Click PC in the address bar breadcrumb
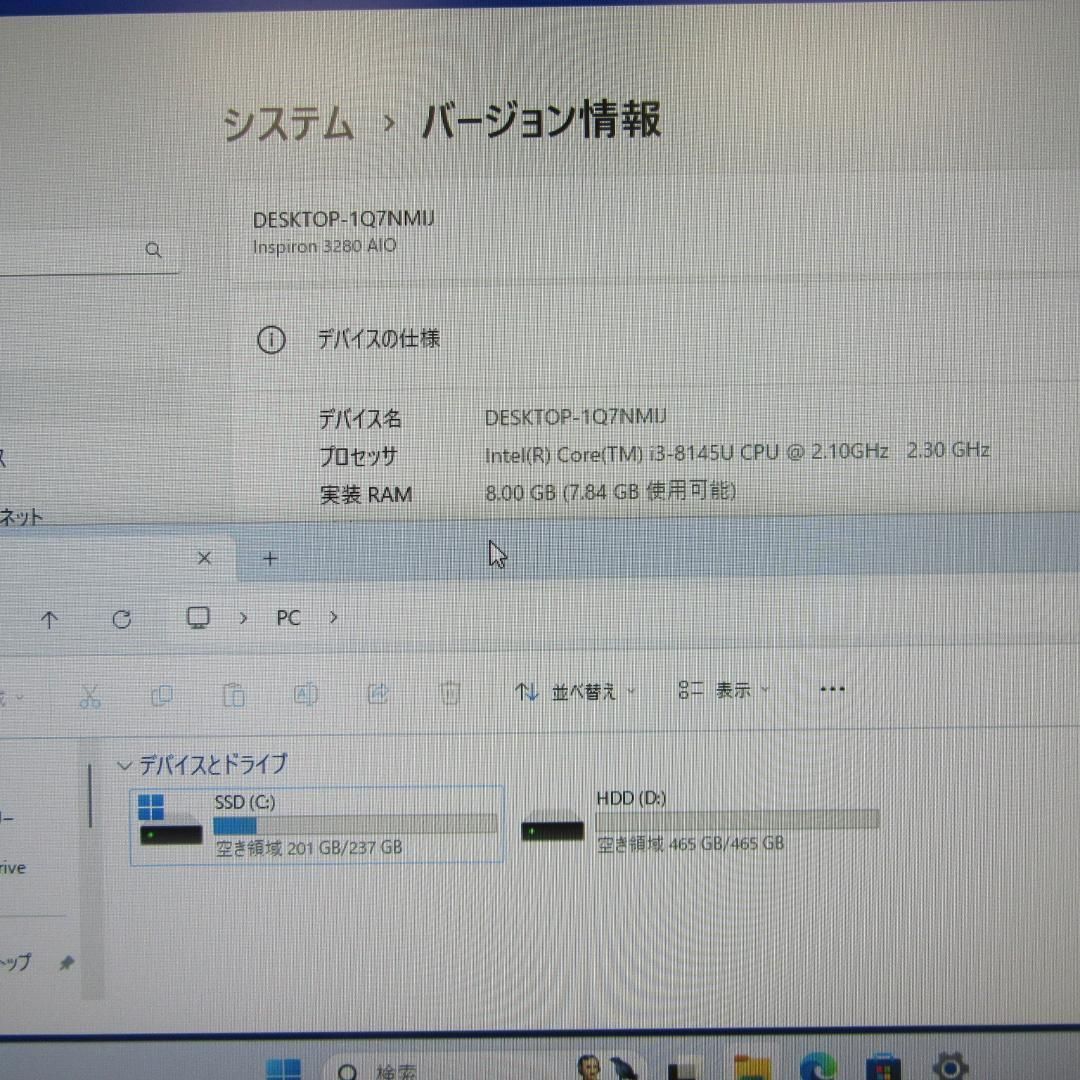Viewport: 1080px width, 1080px height. (287, 618)
